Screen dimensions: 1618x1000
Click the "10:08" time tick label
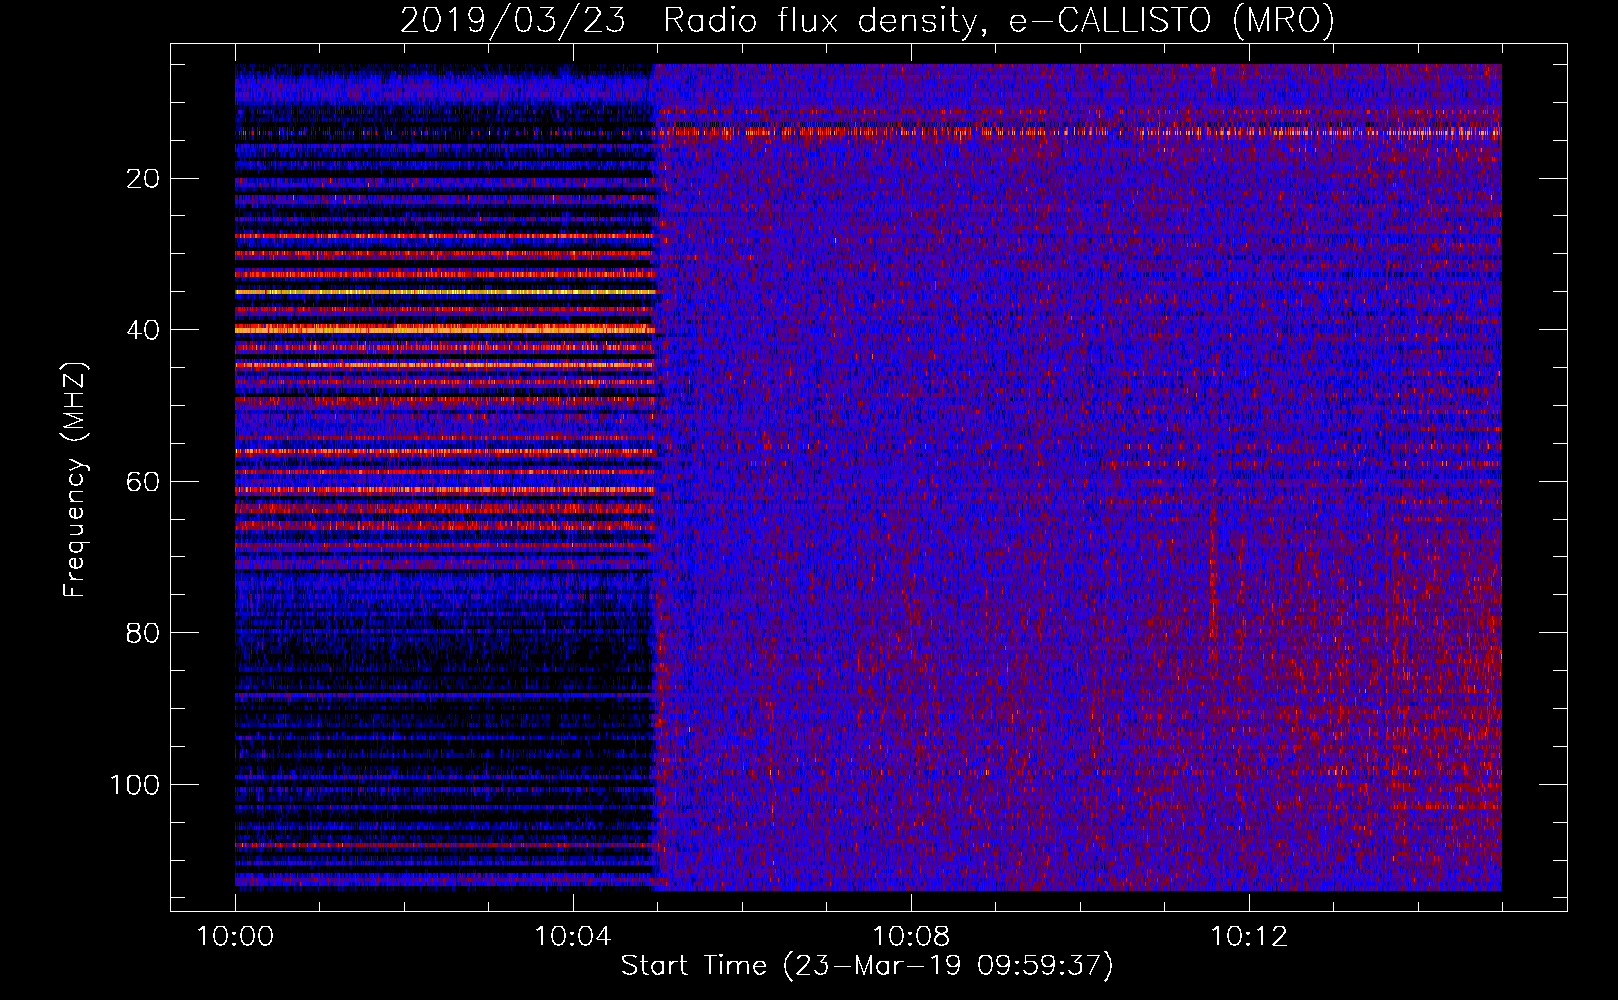911,937
